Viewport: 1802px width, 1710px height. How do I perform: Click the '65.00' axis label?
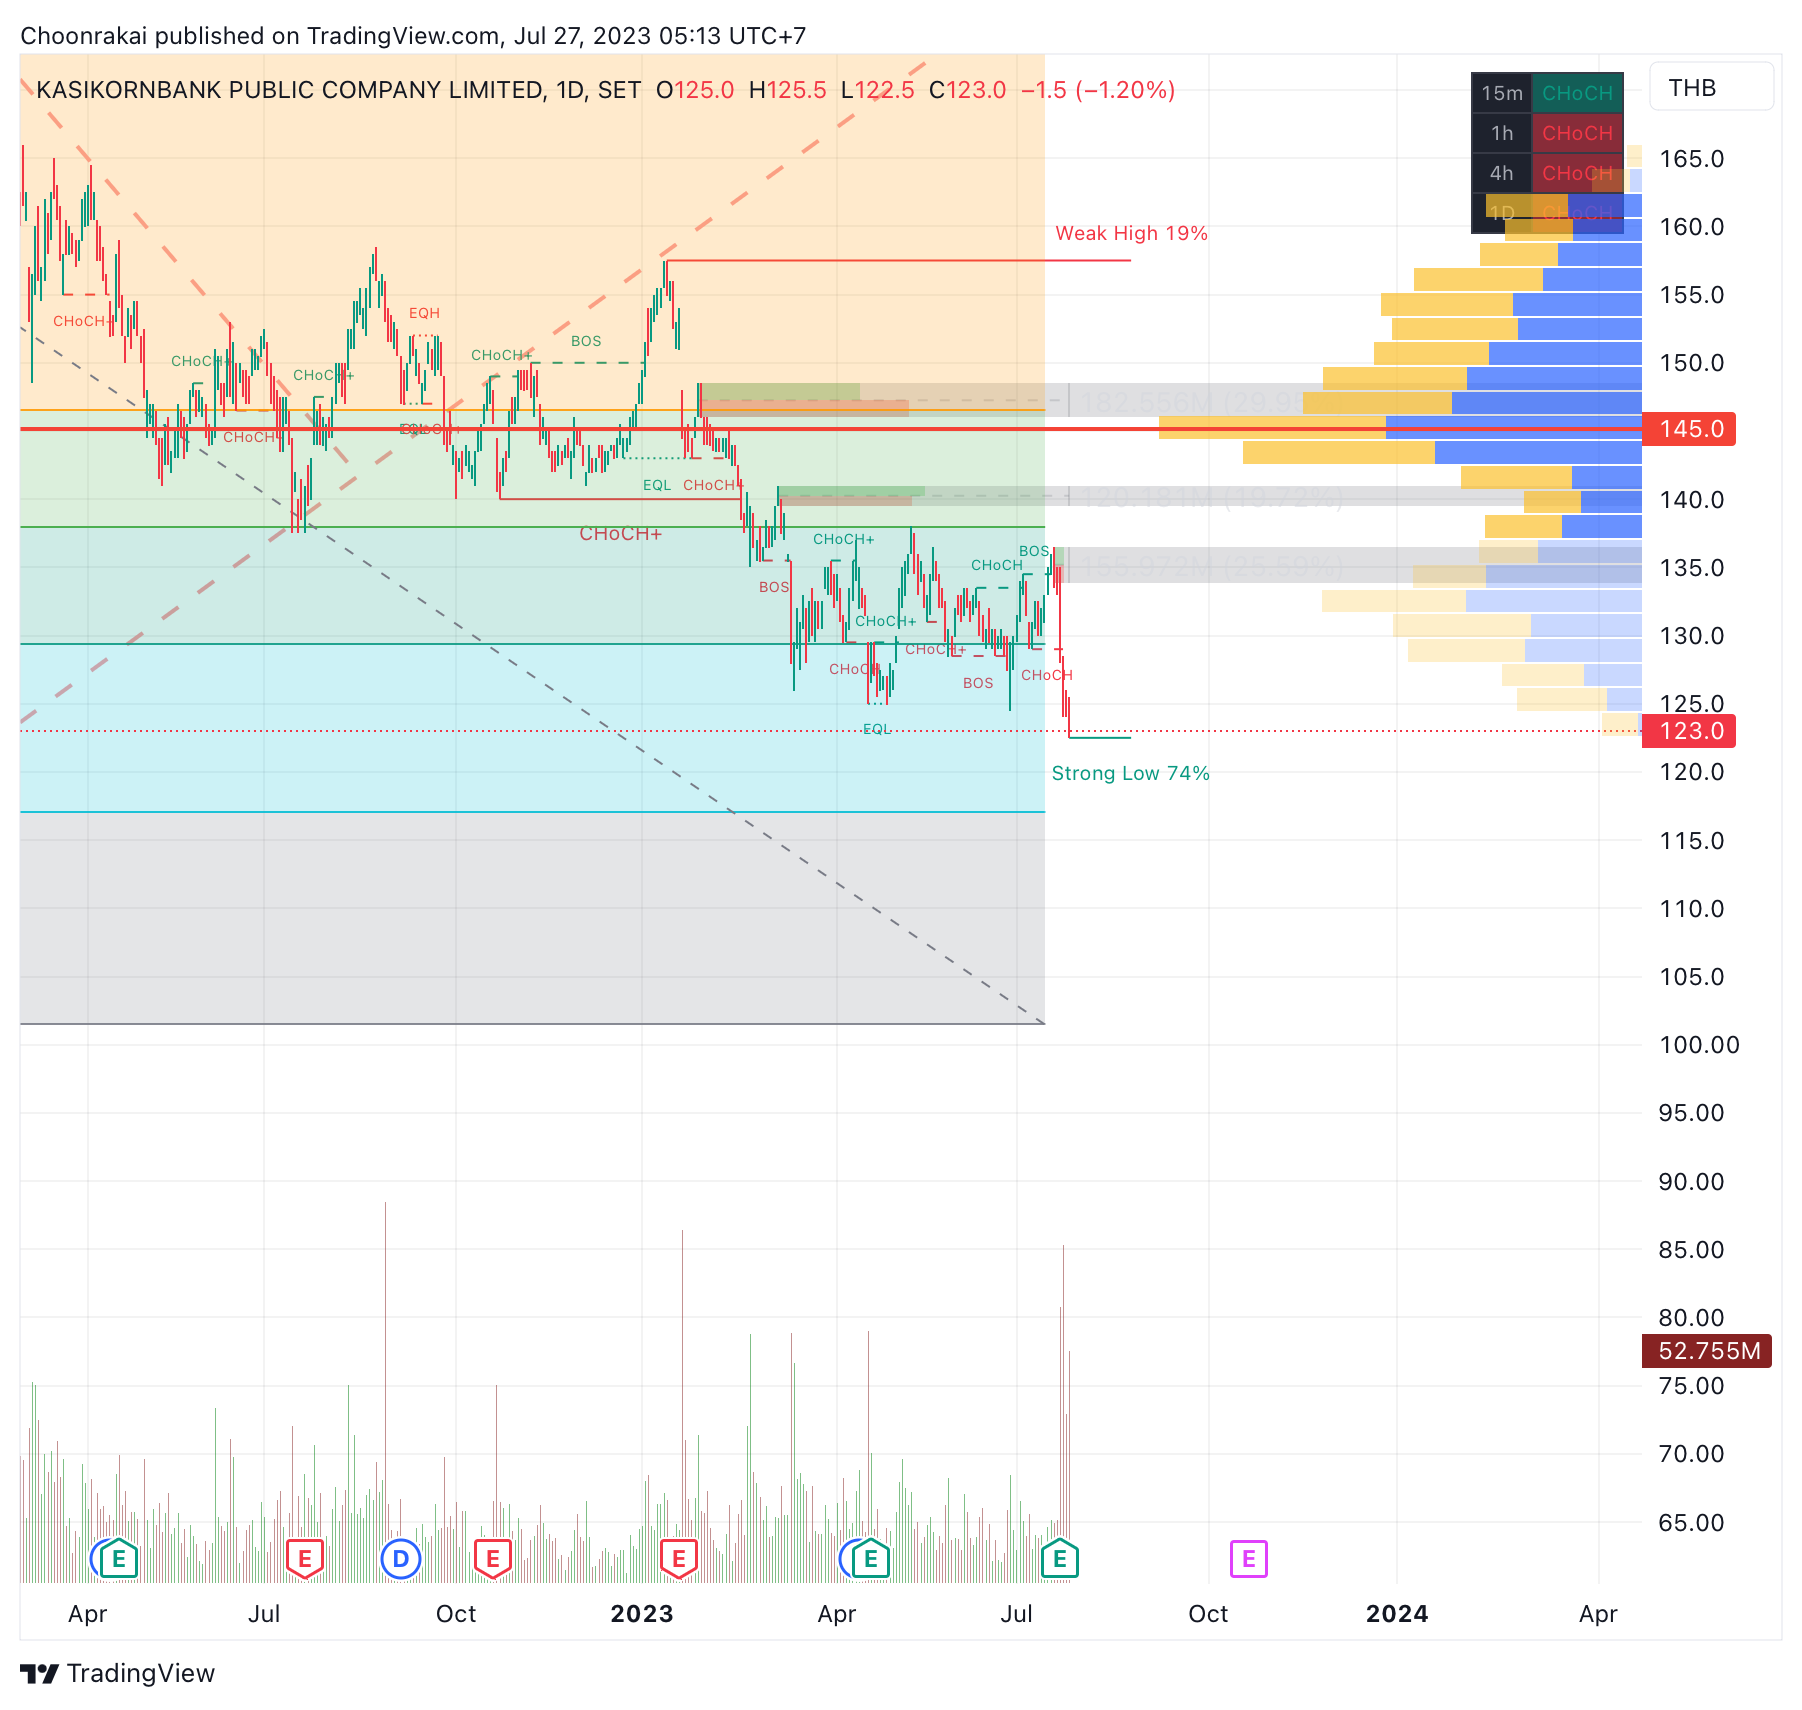click(x=1692, y=1523)
